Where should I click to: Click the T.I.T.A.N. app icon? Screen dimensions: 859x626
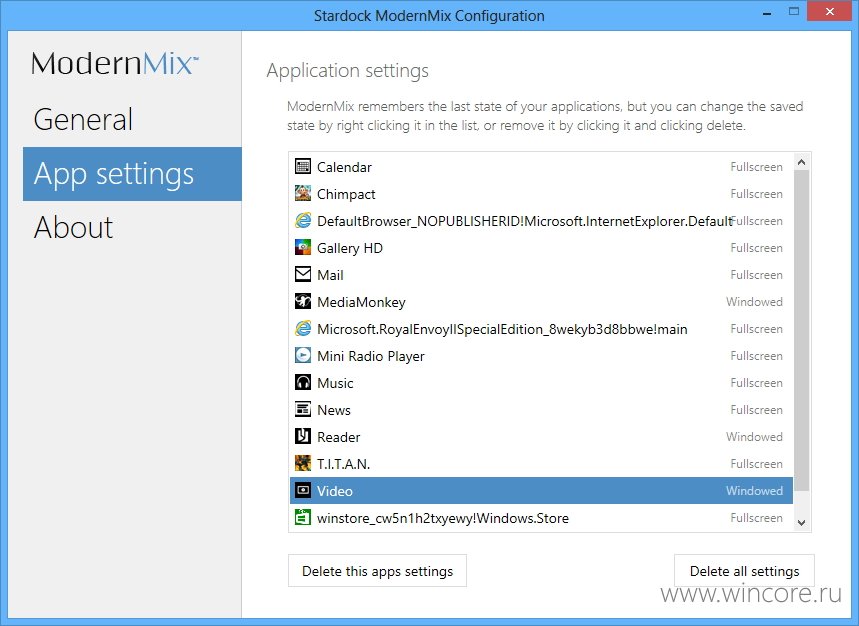[303, 463]
